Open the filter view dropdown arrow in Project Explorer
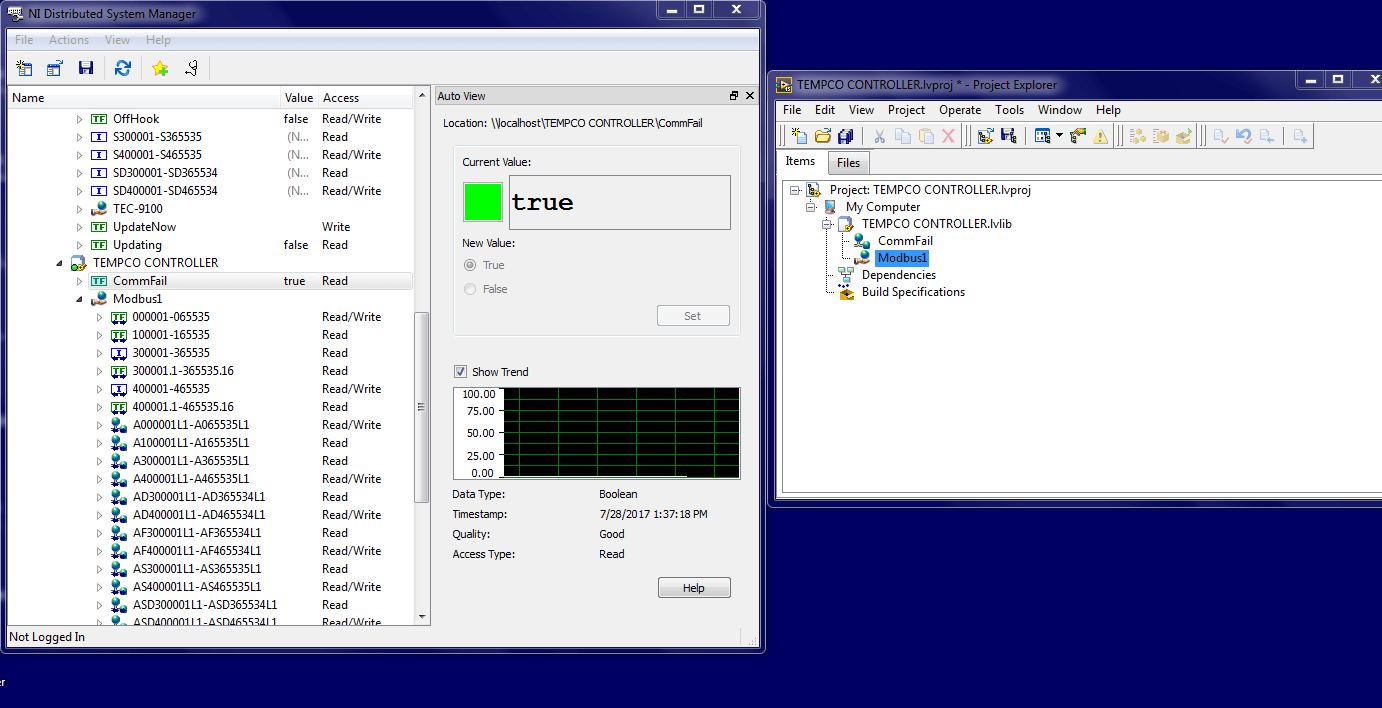The image size is (1382, 708). pos(1059,136)
